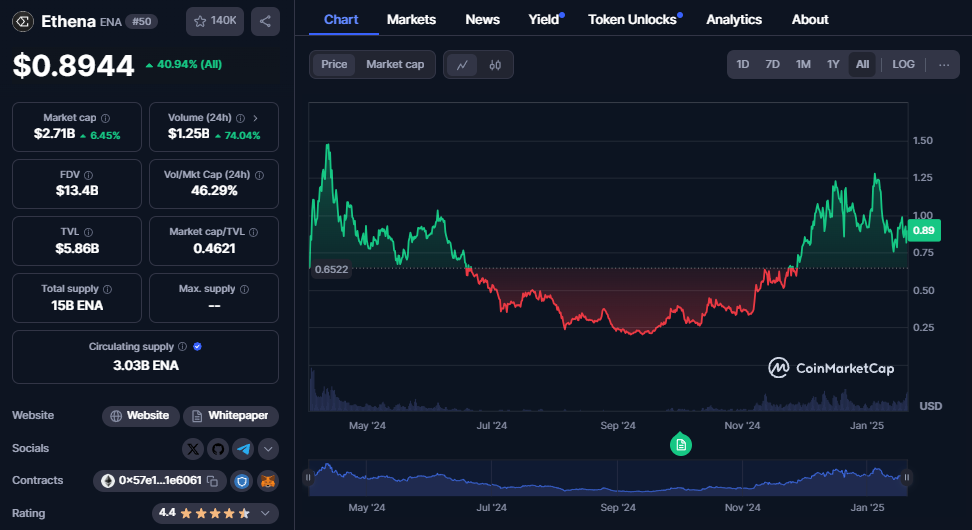This screenshot has width=972, height=530.
Task: Show TVL info icon
Action: point(89,232)
